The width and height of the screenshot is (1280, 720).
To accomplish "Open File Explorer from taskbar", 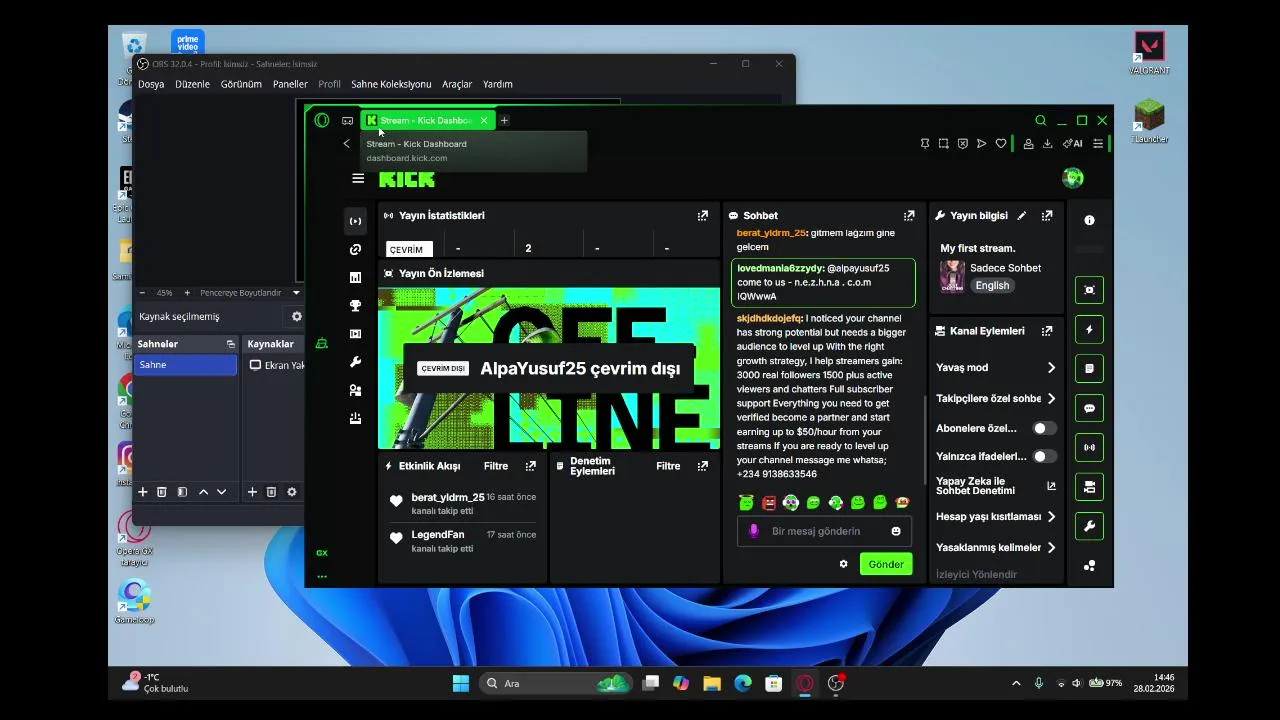I will 712,683.
